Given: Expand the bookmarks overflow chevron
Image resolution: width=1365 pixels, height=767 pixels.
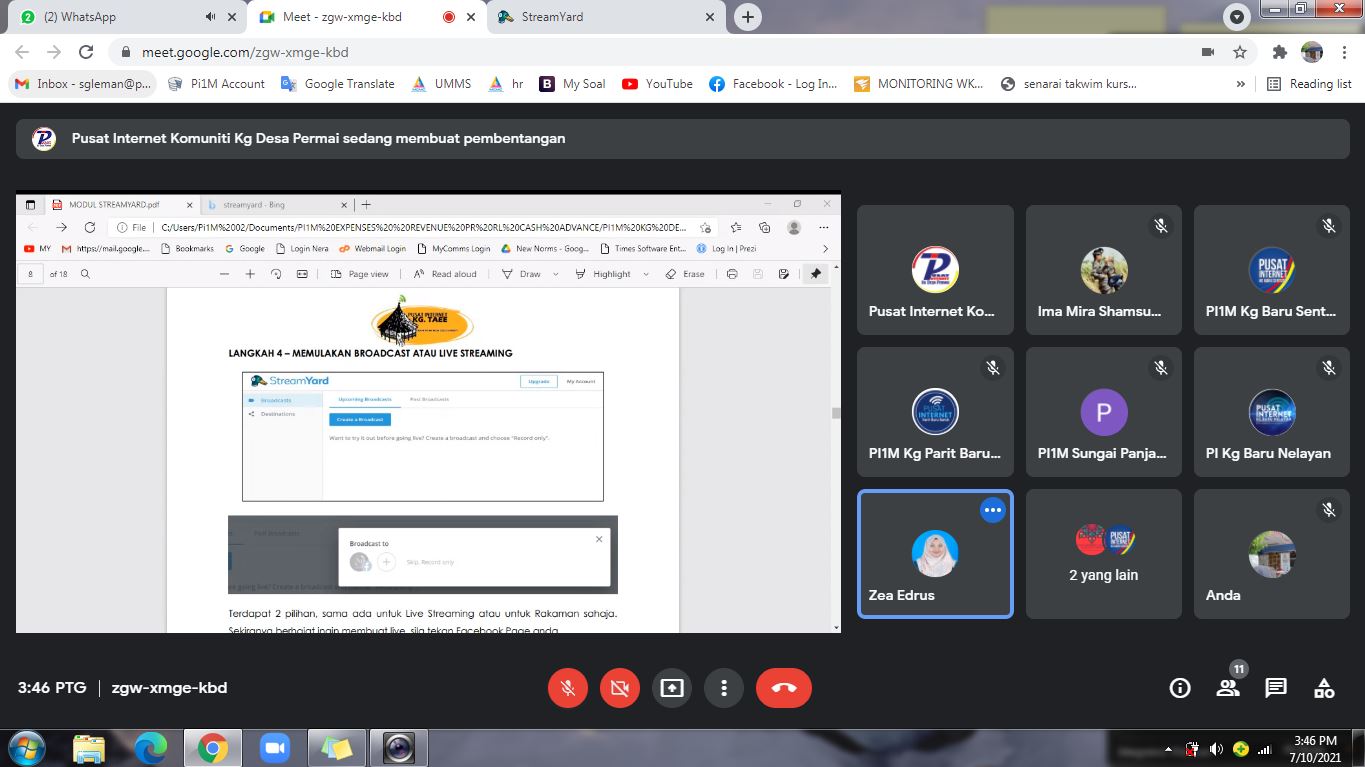Looking at the screenshot, I should click(1241, 84).
